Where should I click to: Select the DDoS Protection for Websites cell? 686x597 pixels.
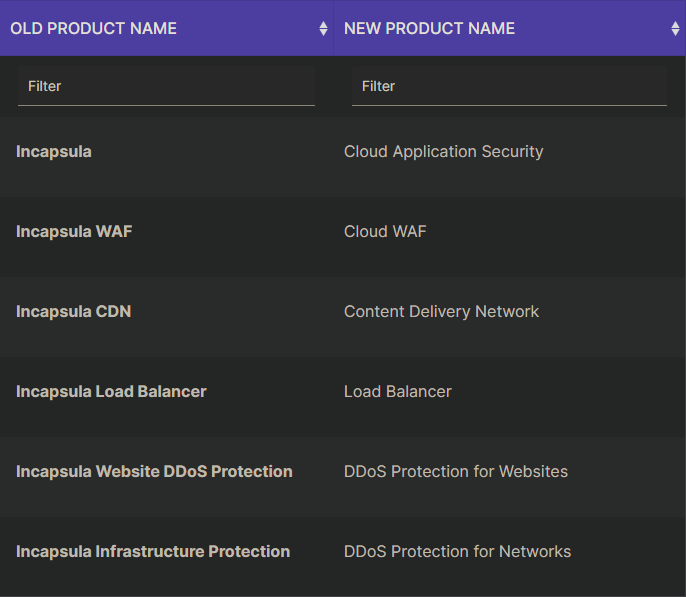click(x=455, y=472)
